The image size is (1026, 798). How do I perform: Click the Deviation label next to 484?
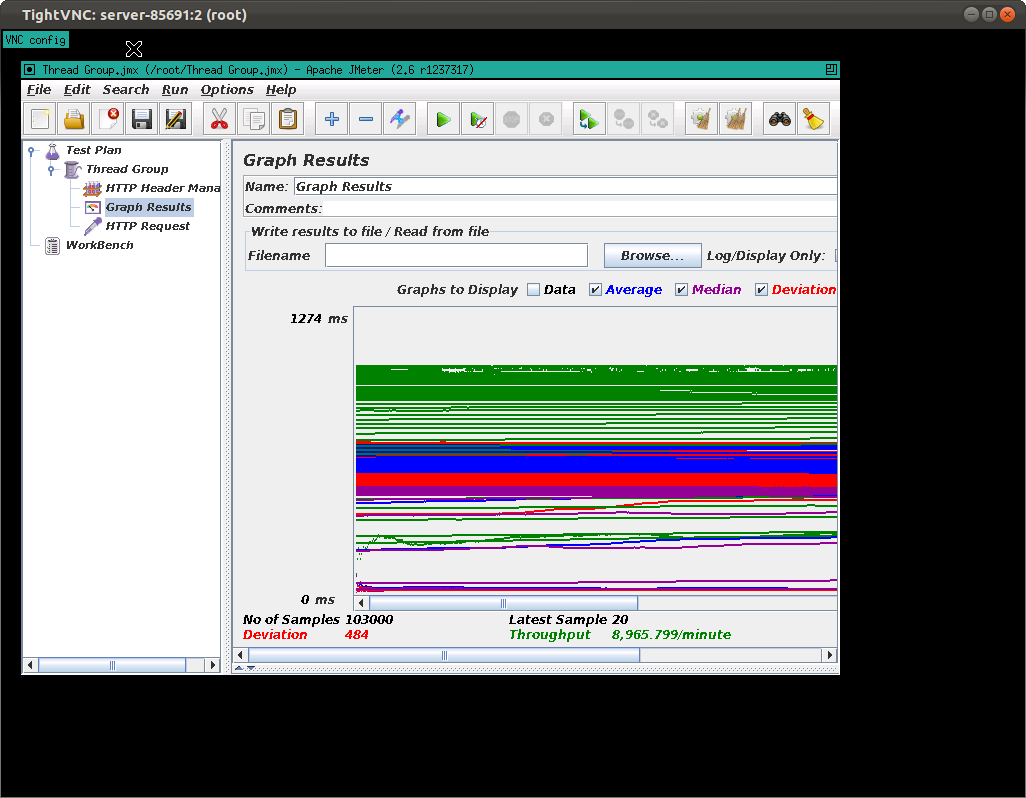[275, 634]
